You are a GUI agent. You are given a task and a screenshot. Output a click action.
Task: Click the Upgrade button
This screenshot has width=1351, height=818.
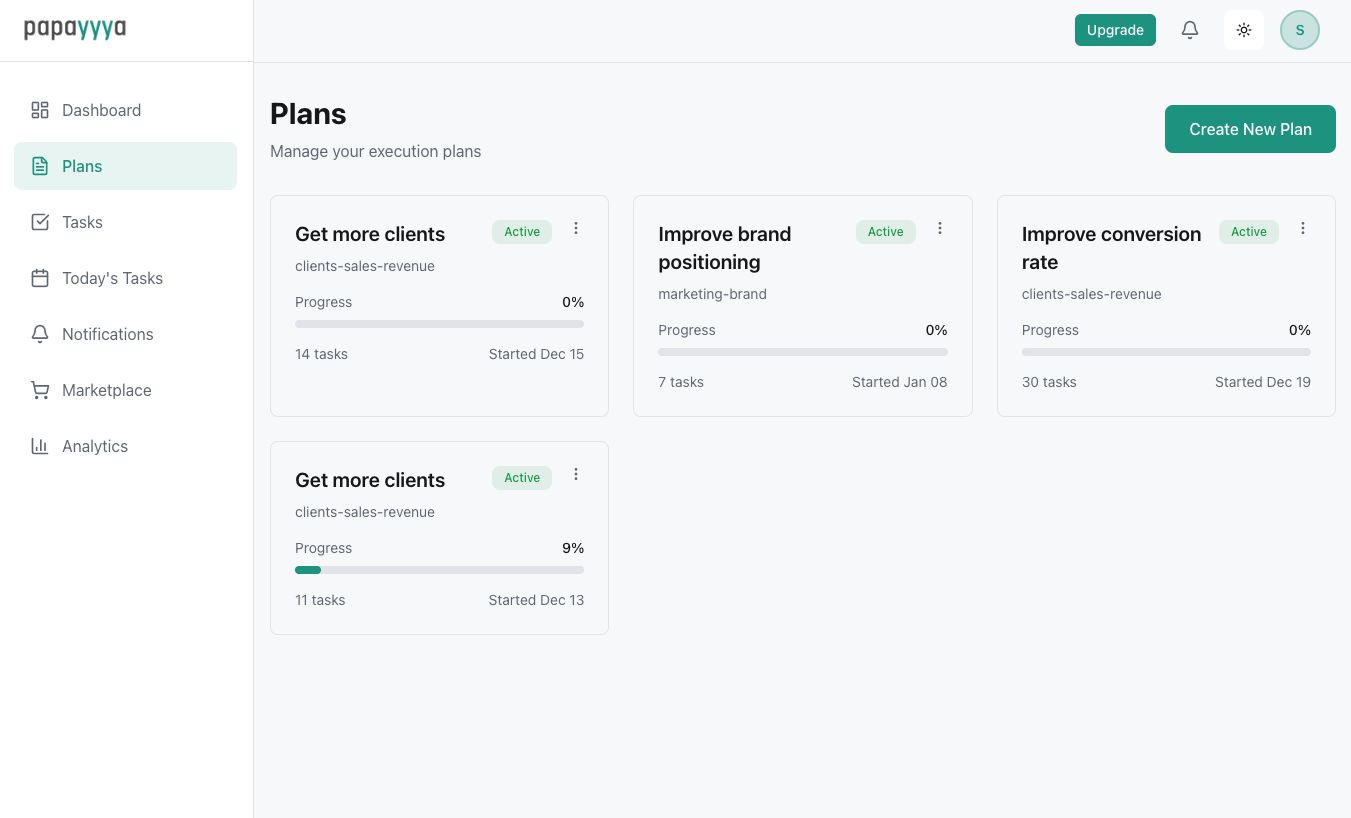click(1115, 30)
